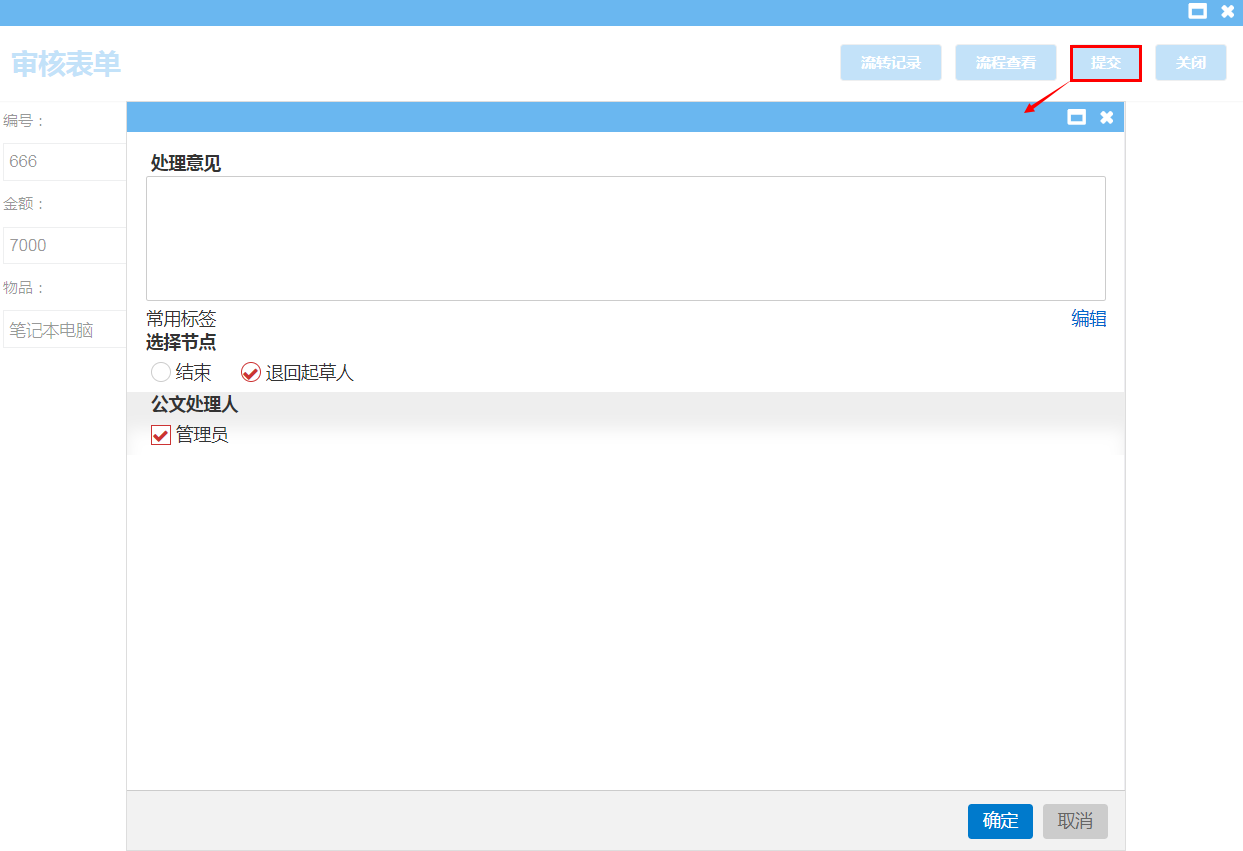
Task: Focus the 编号 field showing 666
Action: tap(65, 161)
